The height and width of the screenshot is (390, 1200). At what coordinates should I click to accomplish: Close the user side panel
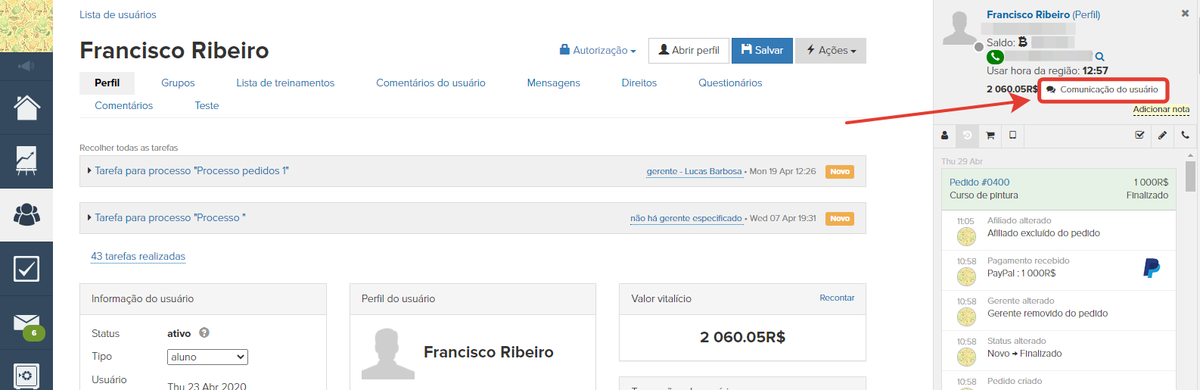point(1185,14)
